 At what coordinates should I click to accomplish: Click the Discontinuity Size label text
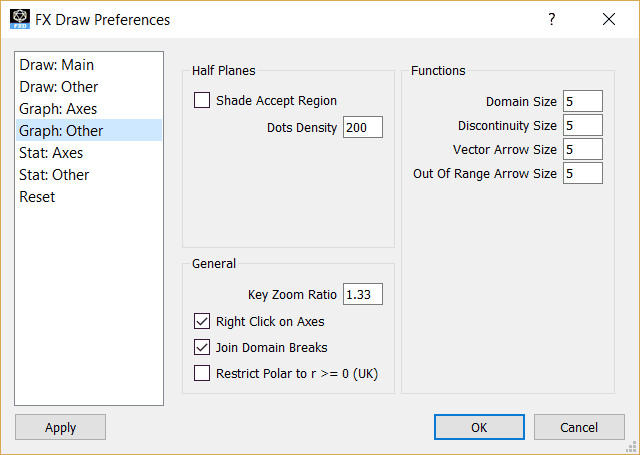(507, 126)
